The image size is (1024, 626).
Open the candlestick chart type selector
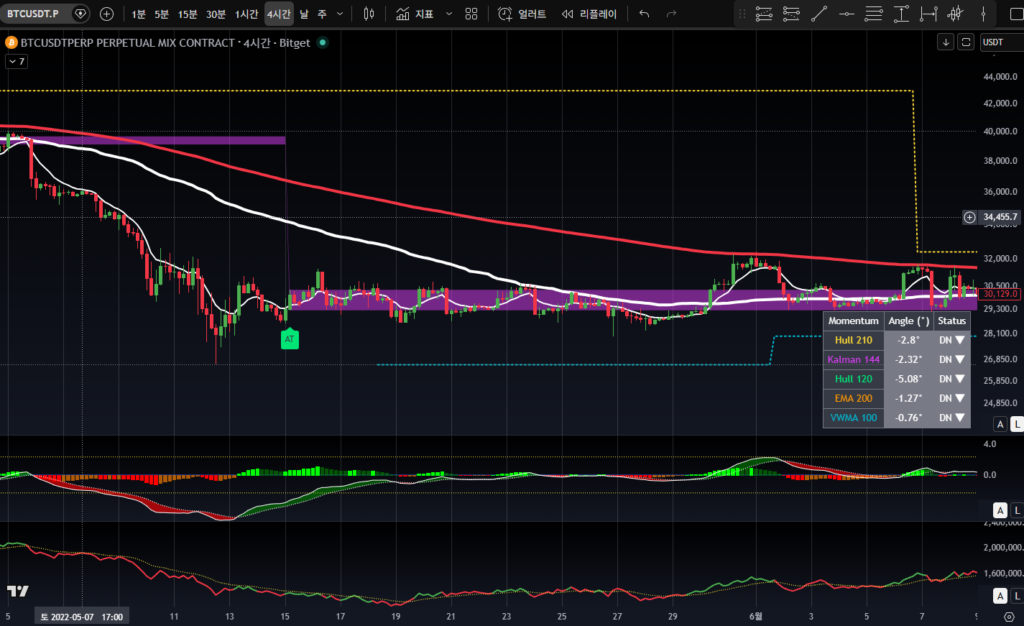pyautogui.click(x=369, y=14)
